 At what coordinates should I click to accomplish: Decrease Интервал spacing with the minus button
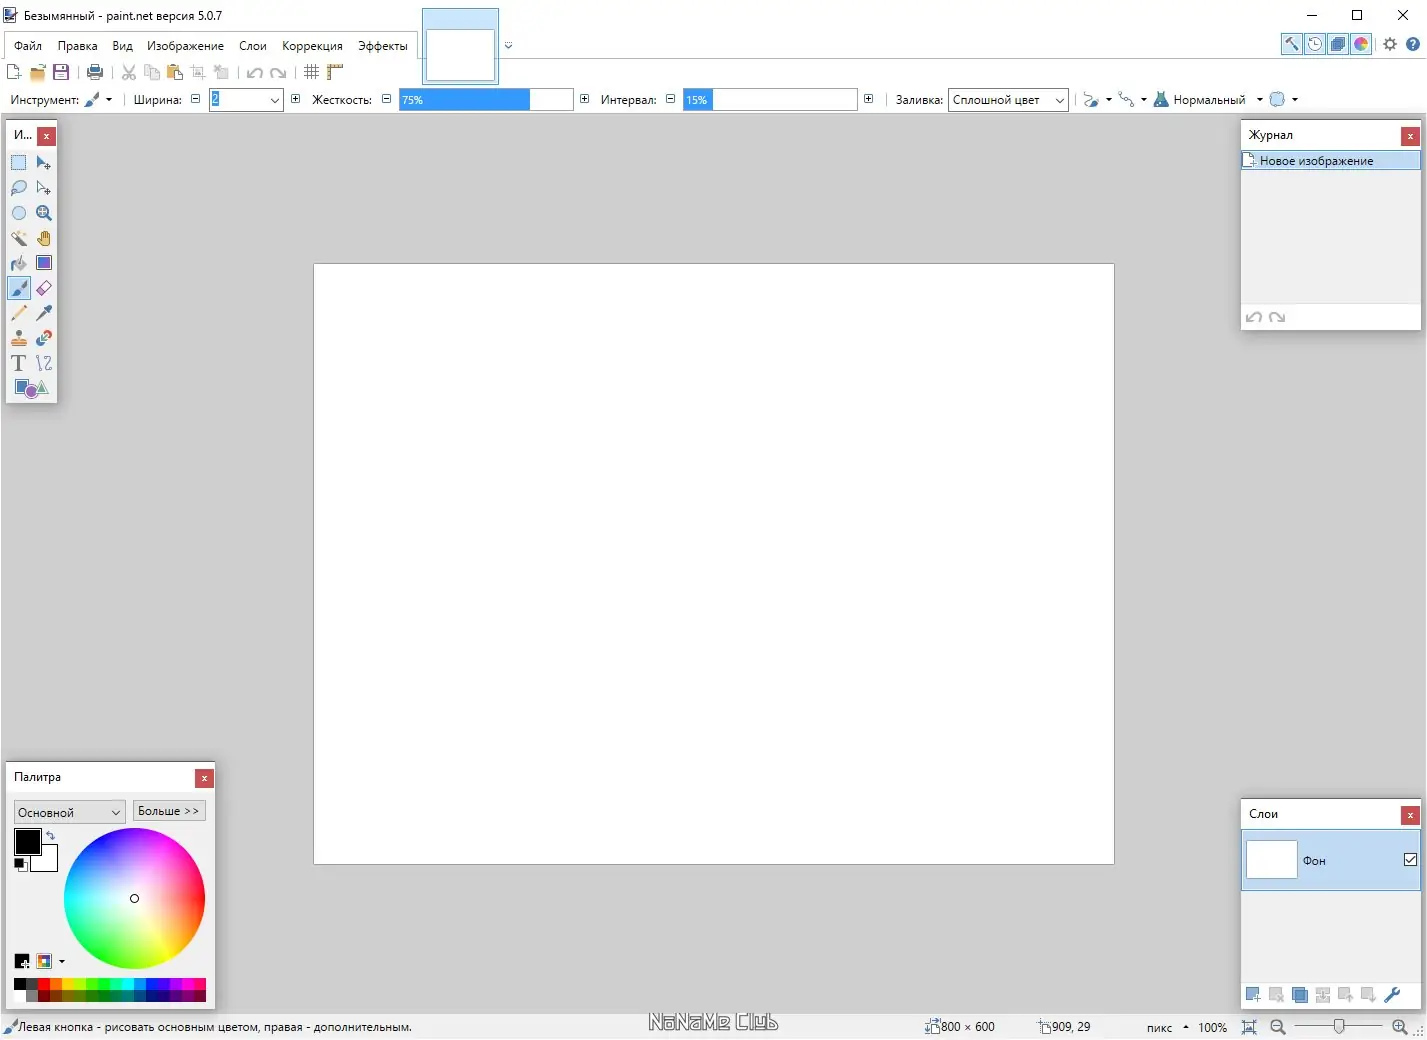(x=670, y=99)
